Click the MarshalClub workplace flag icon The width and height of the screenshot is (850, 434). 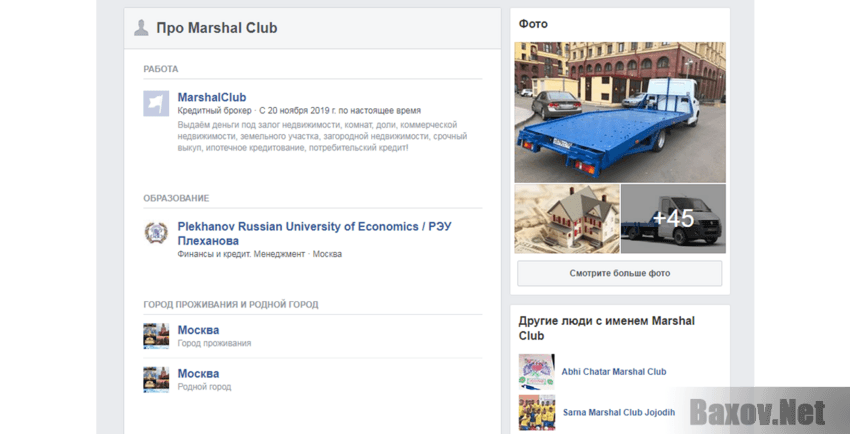click(x=156, y=103)
